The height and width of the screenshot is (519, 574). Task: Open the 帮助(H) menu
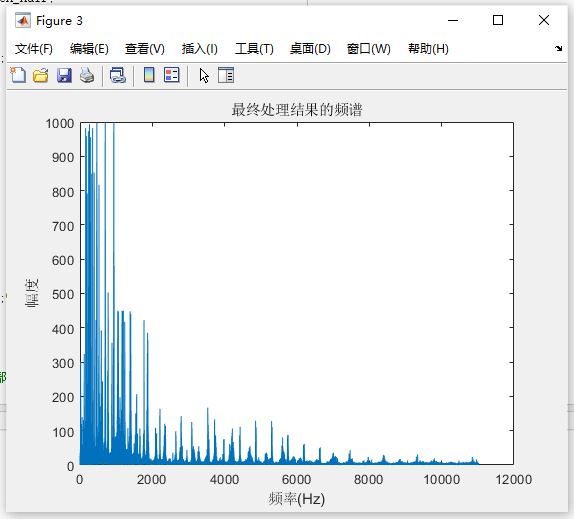click(428, 48)
